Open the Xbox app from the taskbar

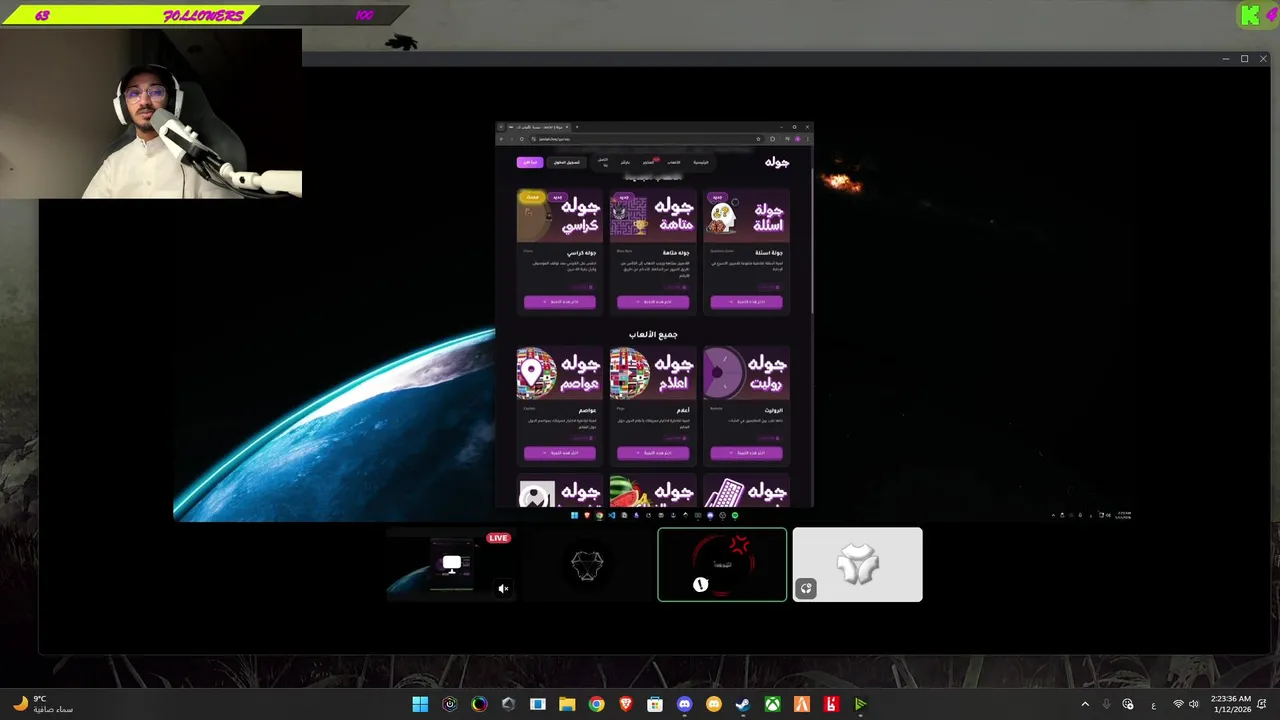point(772,704)
